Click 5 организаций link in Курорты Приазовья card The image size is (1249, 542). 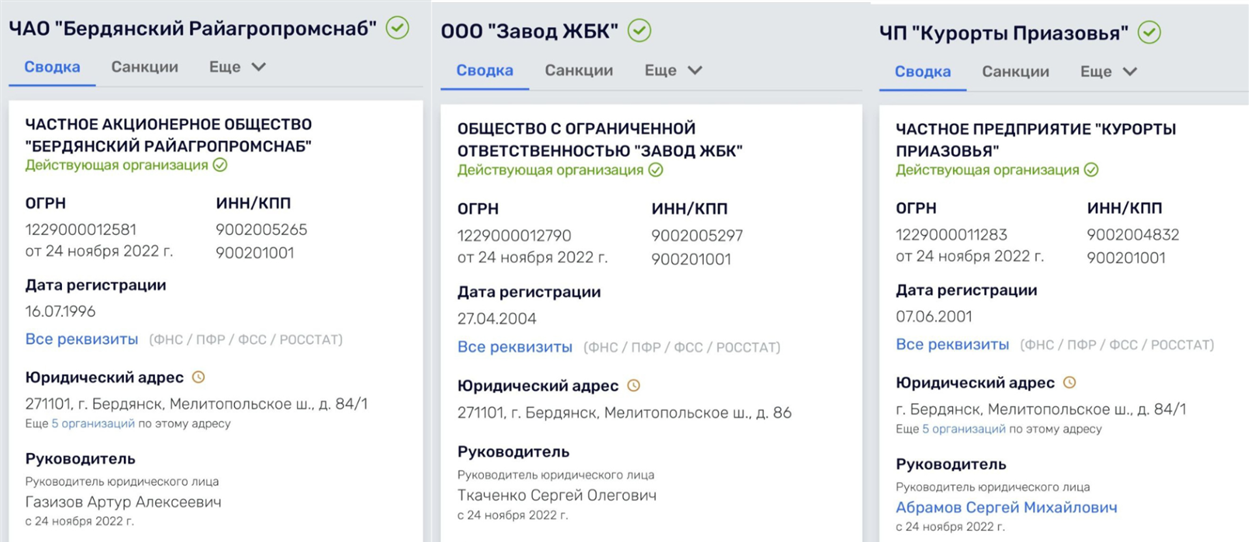coord(963,429)
